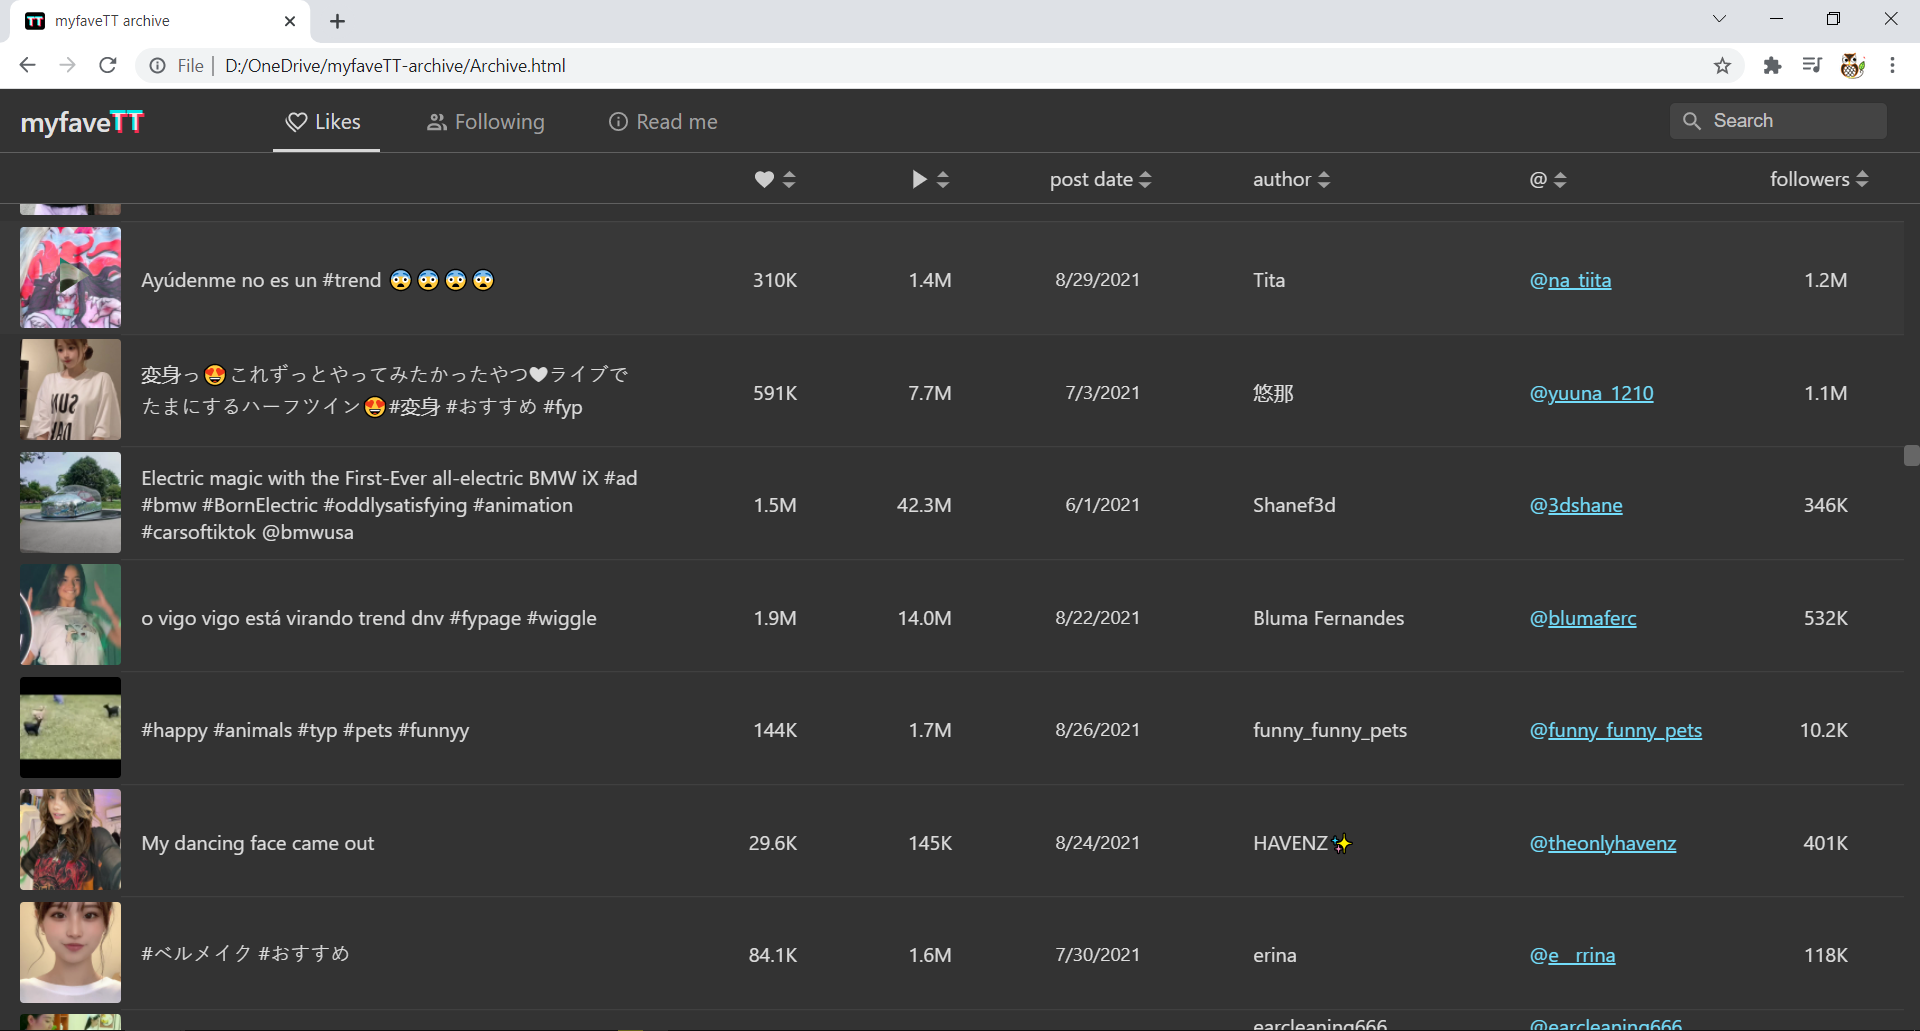This screenshot has height=1031, width=1920.
Task: Go forward in browser history
Action: coord(67,65)
